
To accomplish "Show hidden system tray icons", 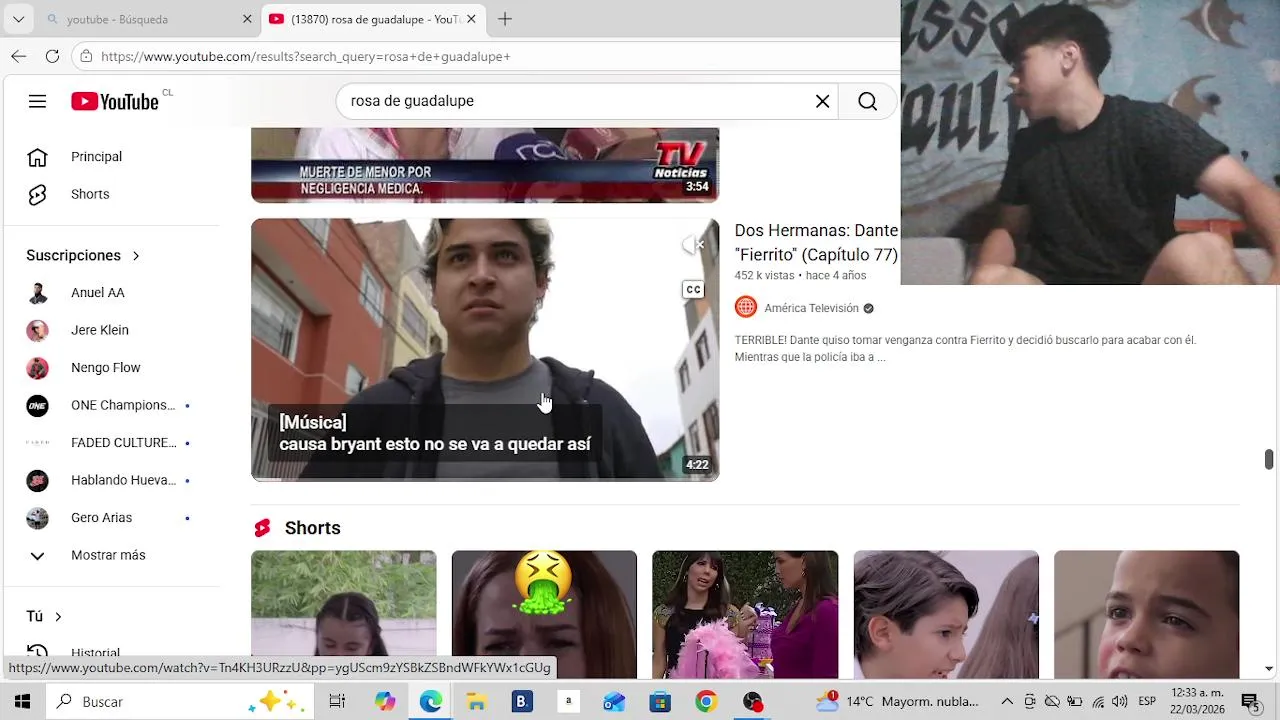I will 1007,702.
